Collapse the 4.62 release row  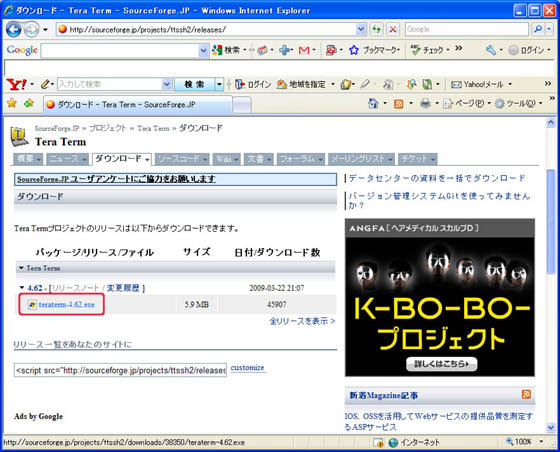tap(22, 287)
